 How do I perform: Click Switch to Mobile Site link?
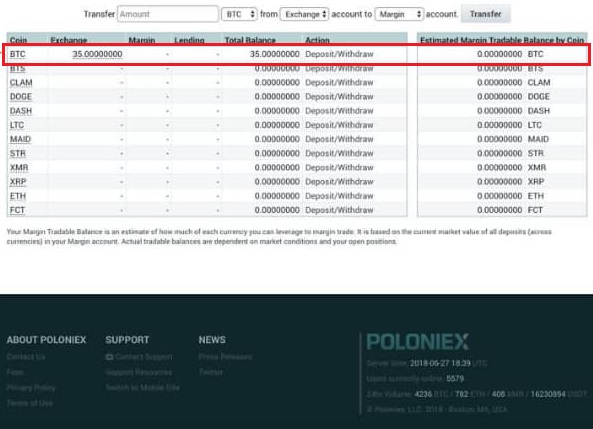[143, 387]
